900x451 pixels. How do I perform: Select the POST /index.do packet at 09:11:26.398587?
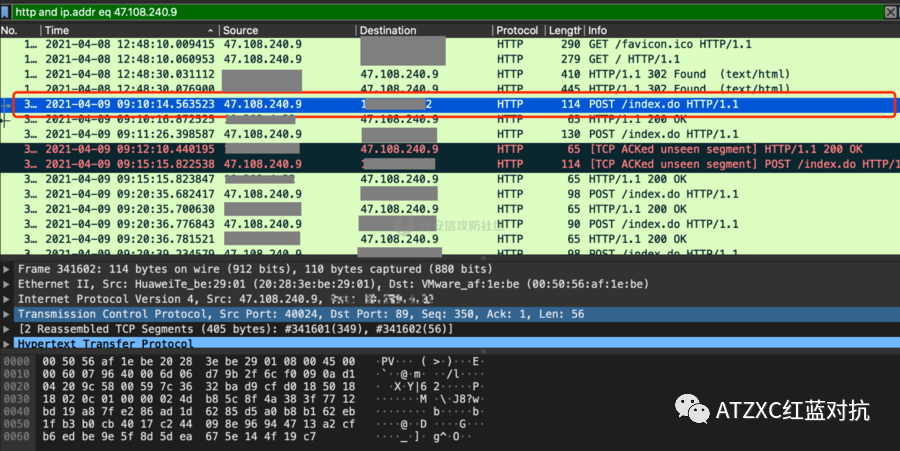450,134
